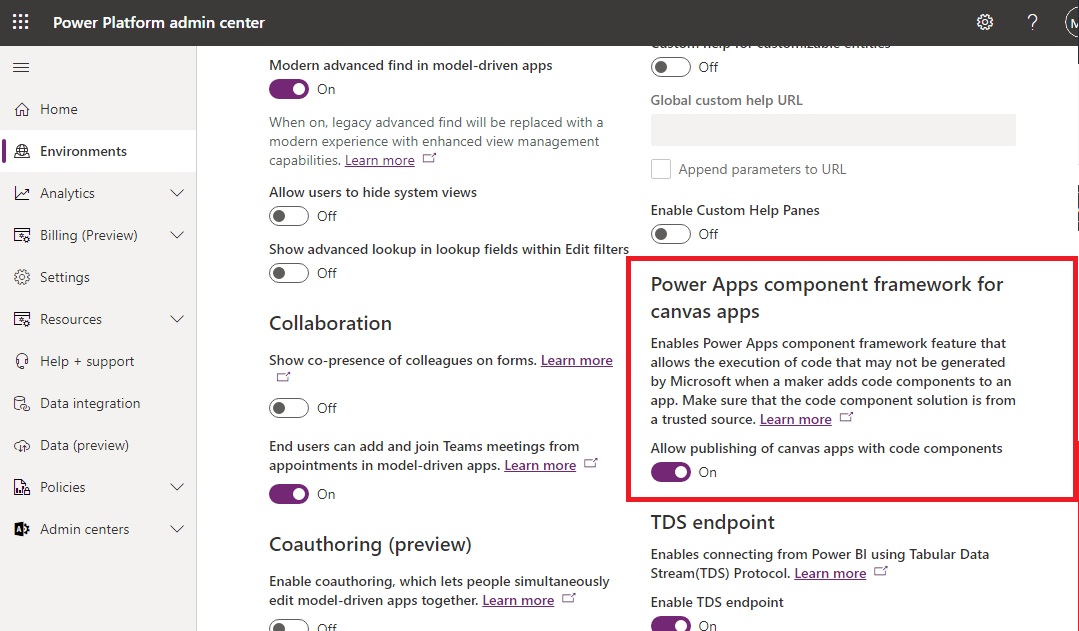
Task: Select Data (preview) in the sidebar
Action: pos(83,445)
